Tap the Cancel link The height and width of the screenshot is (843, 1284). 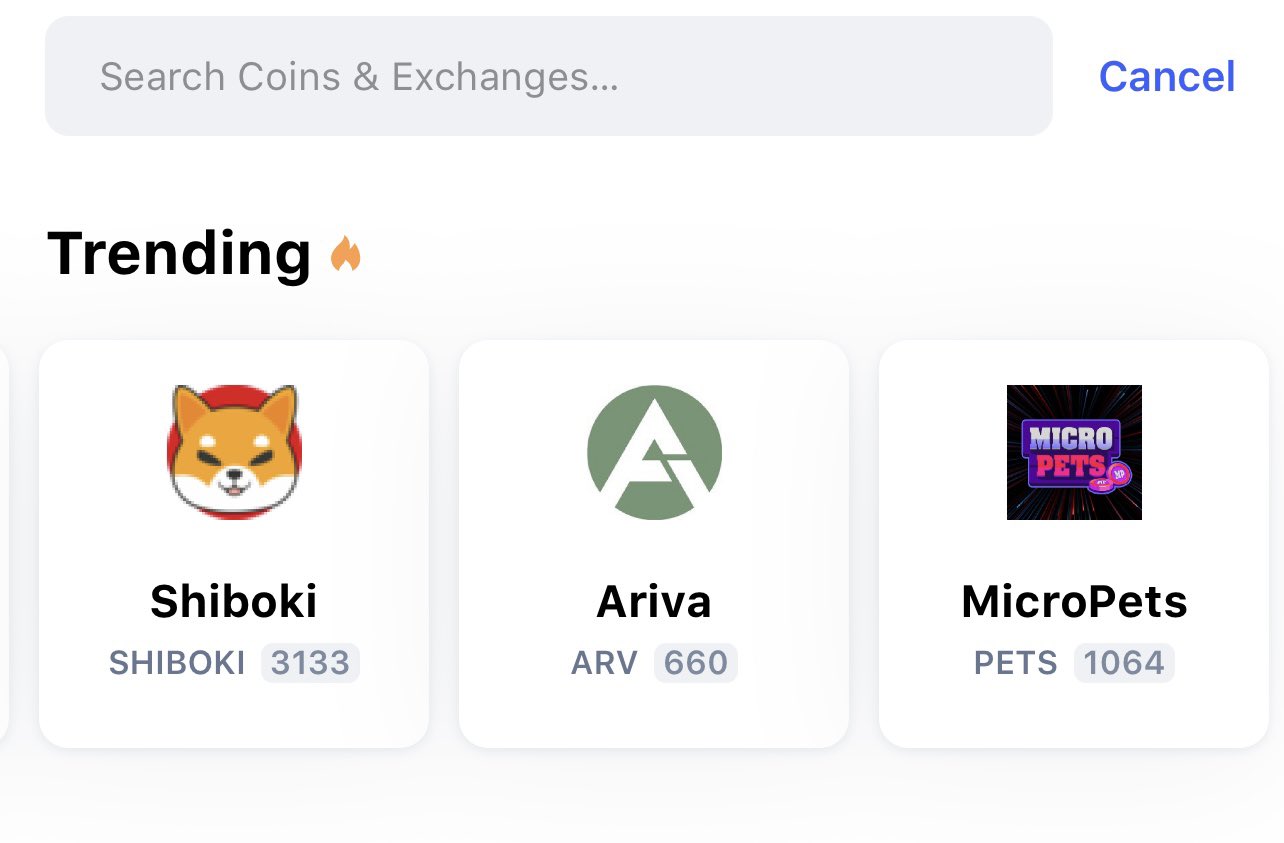(1167, 76)
